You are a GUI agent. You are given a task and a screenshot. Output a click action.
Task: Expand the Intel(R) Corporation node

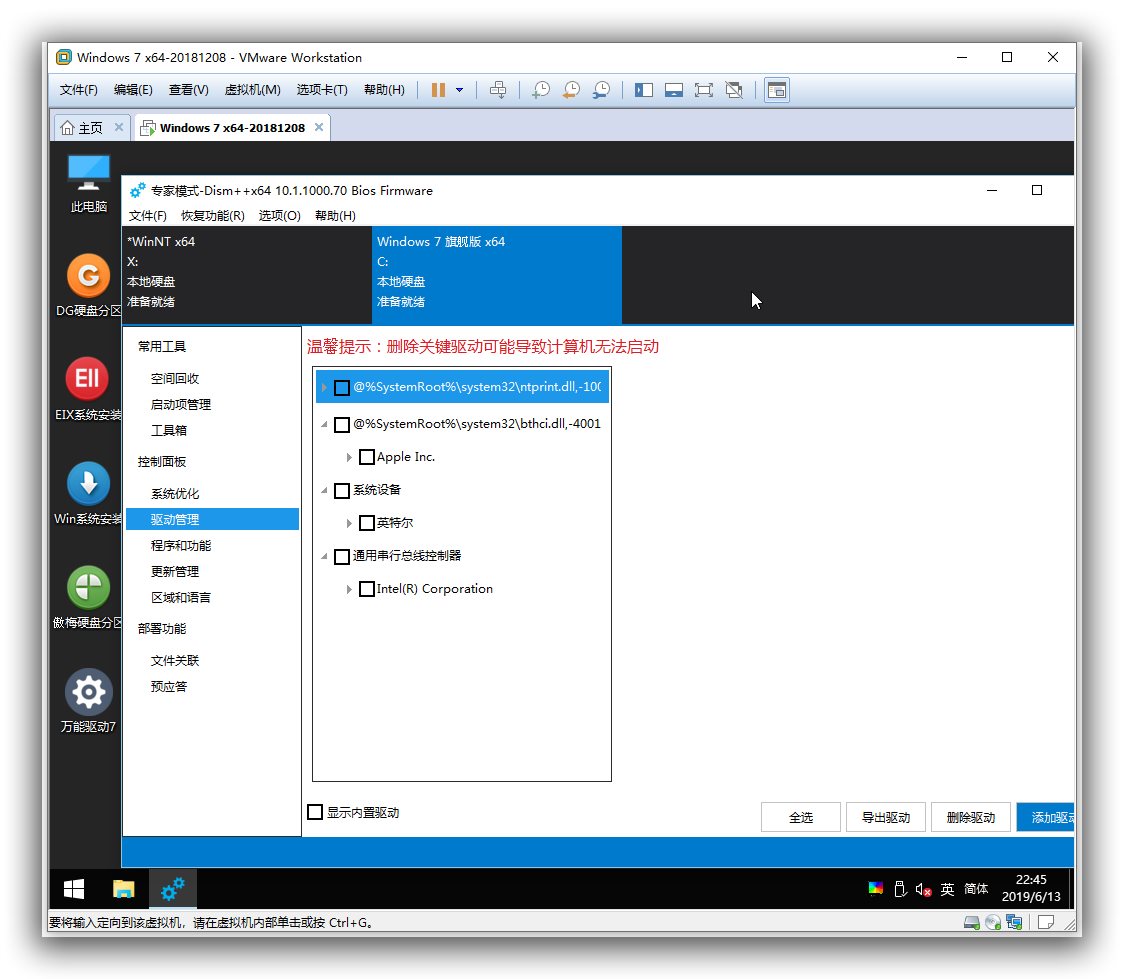(x=349, y=590)
